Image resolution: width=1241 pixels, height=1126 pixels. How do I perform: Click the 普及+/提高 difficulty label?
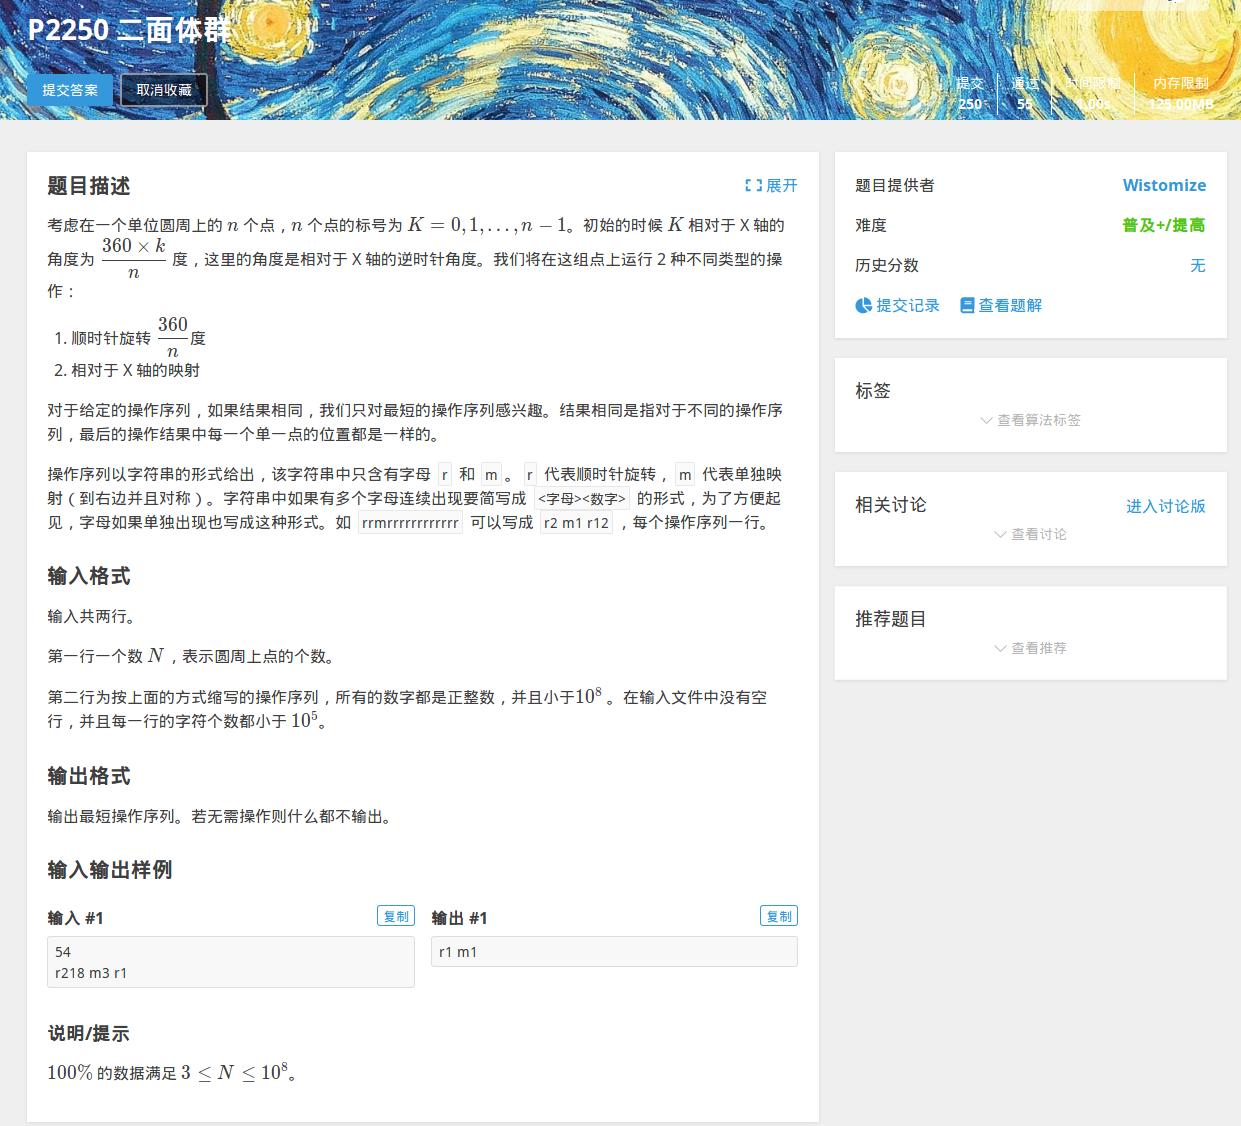click(x=1164, y=225)
